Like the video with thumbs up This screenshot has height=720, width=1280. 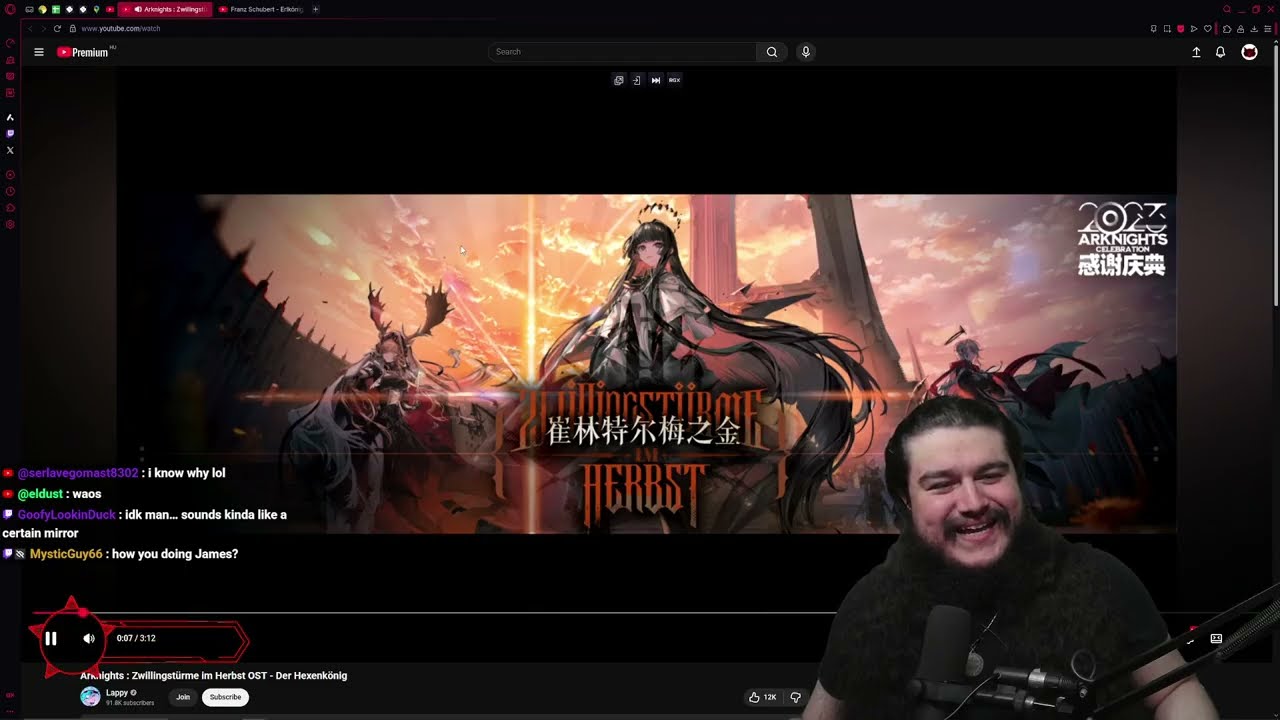pos(763,697)
